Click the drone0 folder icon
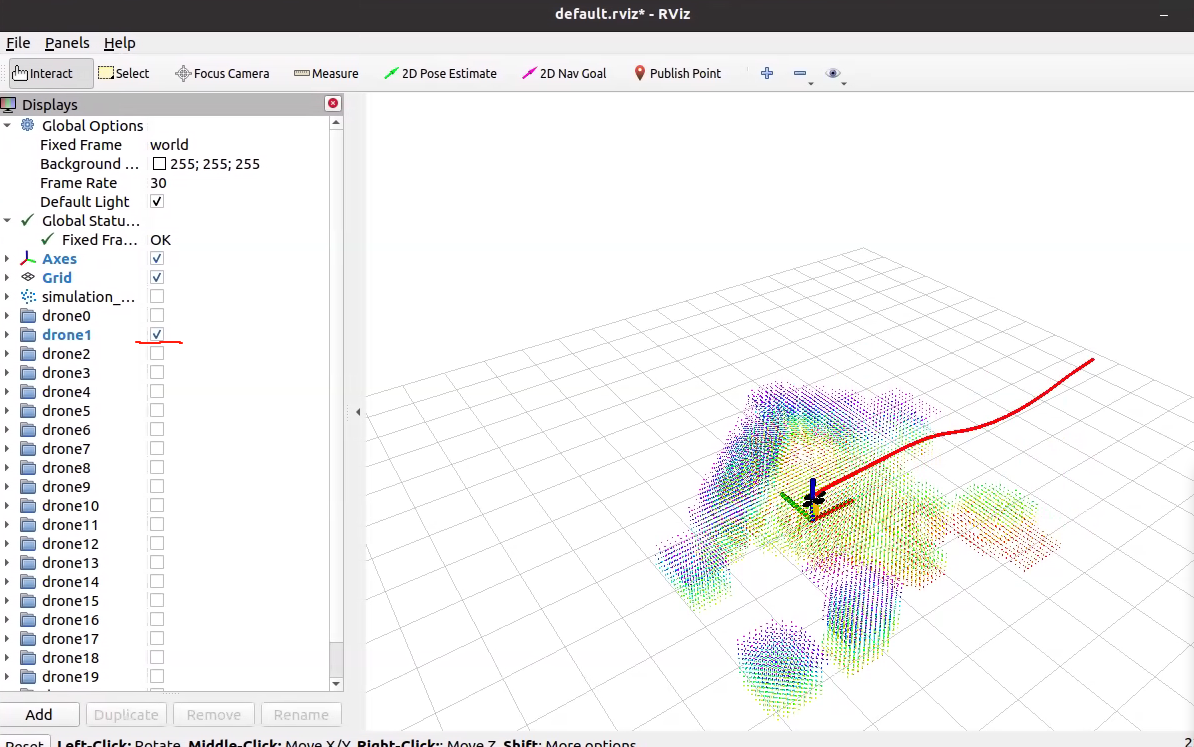The width and height of the screenshot is (1194, 747). tap(28, 315)
